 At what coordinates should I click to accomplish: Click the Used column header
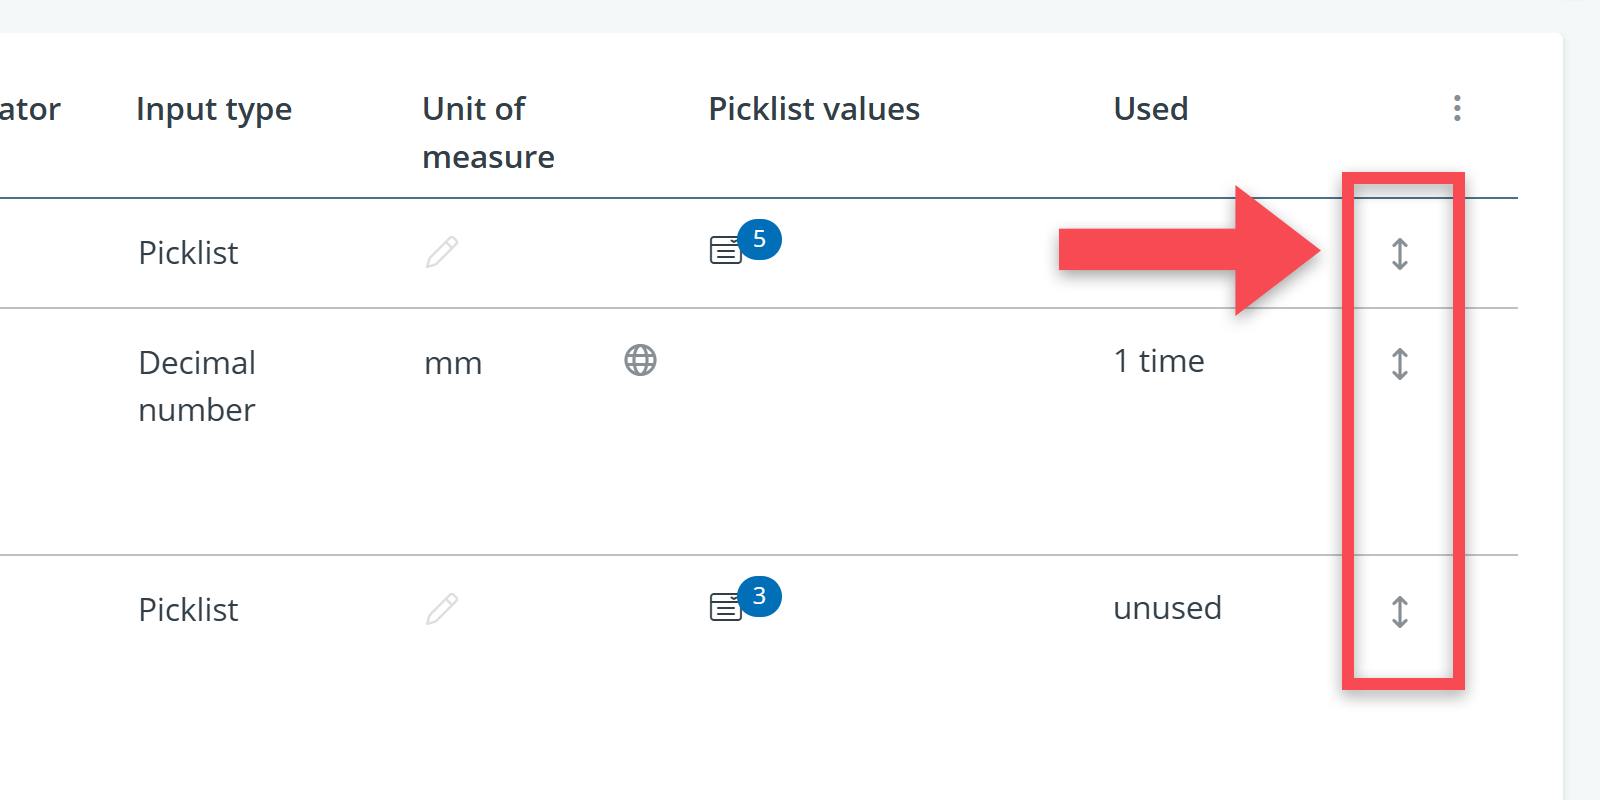tap(1151, 109)
